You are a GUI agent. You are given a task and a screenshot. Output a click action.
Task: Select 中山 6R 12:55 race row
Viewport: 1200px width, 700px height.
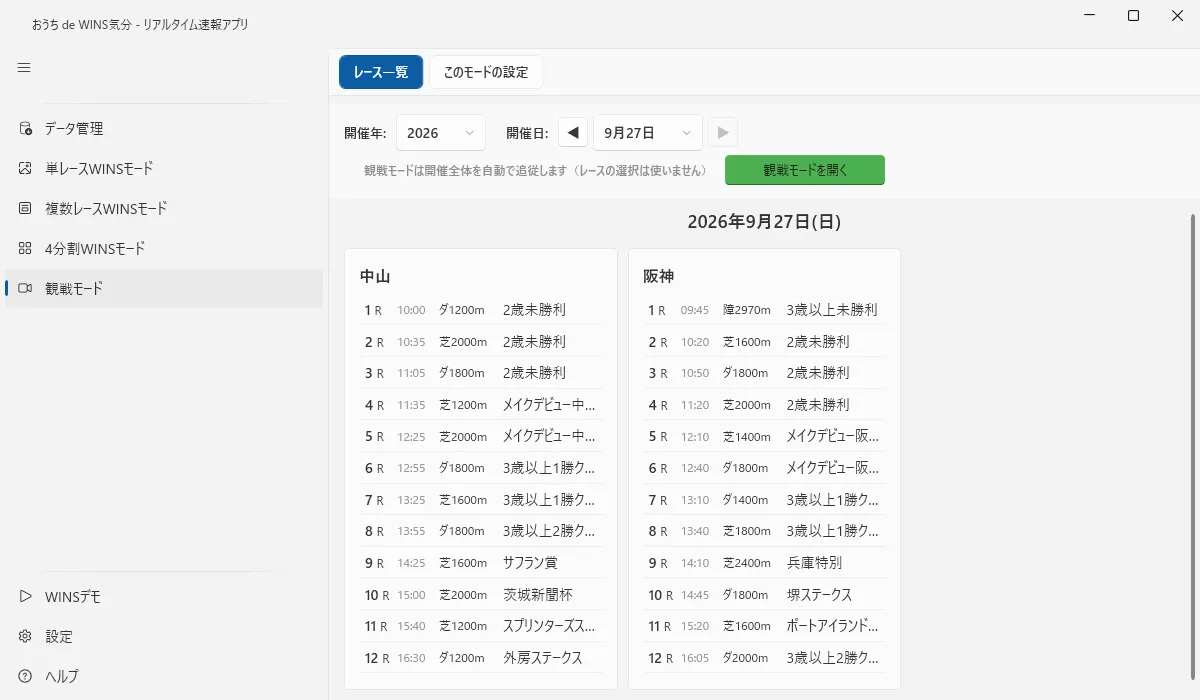click(x=481, y=468)
